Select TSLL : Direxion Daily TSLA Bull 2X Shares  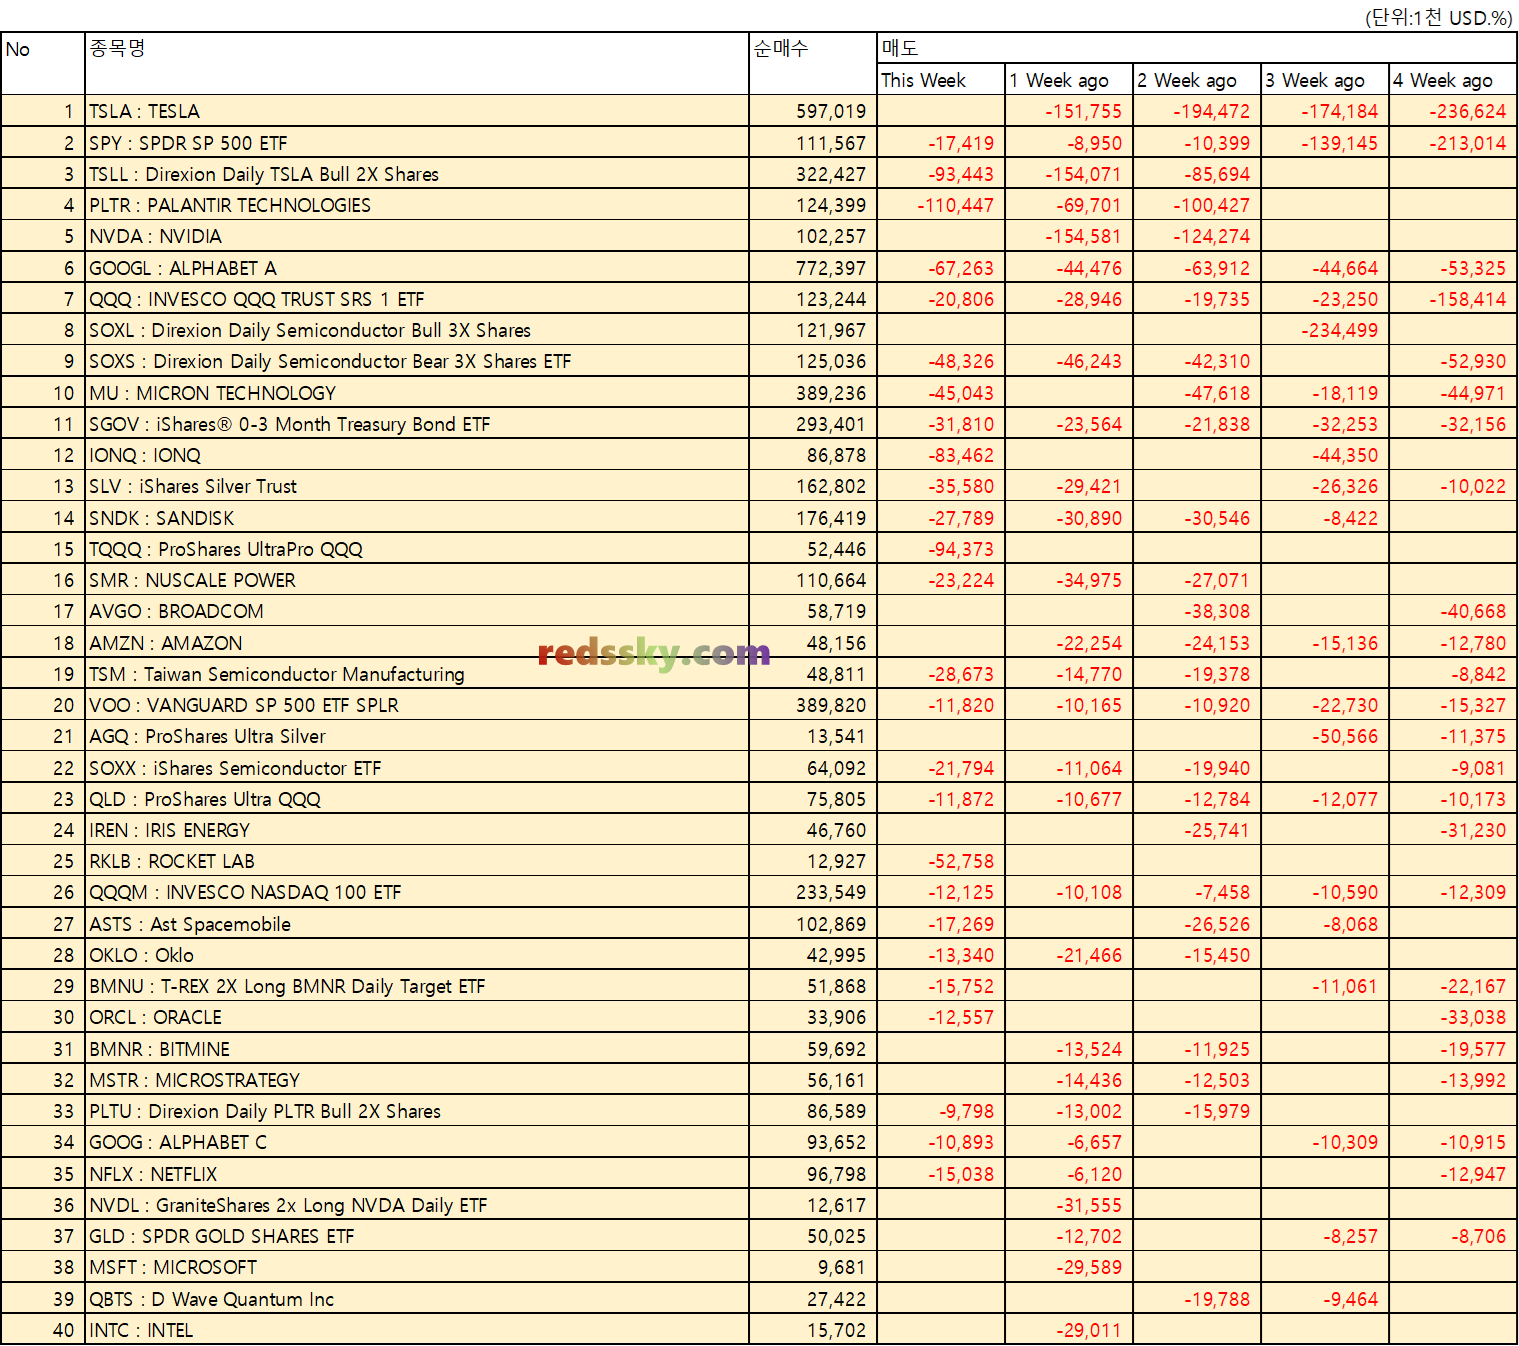264,174
